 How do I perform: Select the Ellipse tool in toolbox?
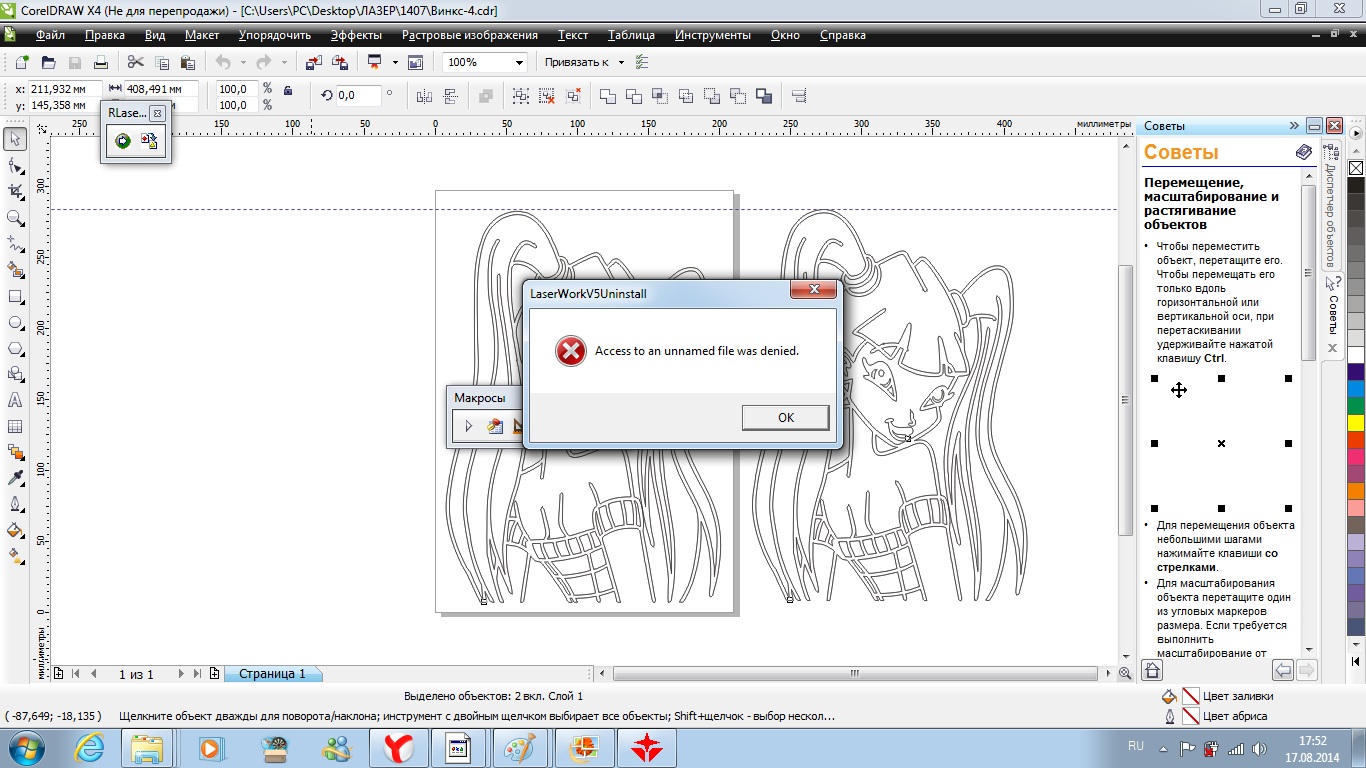[x=15, y=322]
